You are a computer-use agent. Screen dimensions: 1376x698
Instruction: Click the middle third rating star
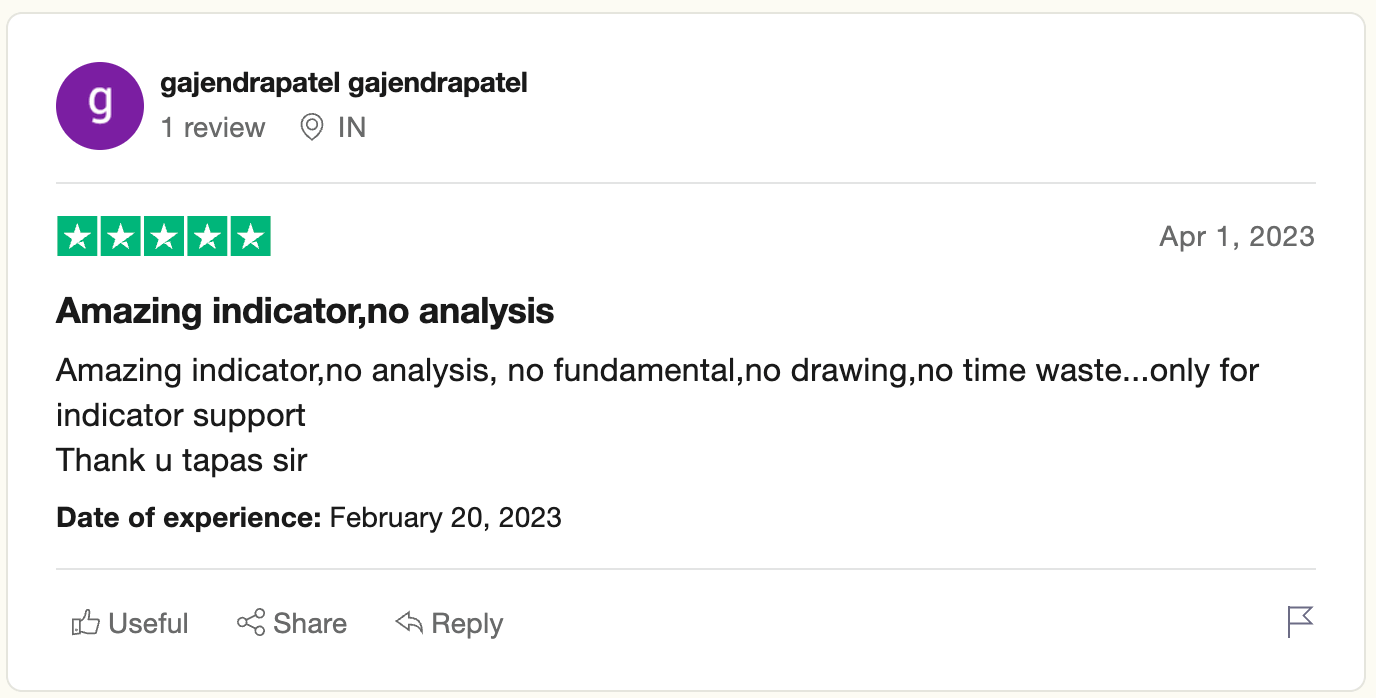(164, 237)
